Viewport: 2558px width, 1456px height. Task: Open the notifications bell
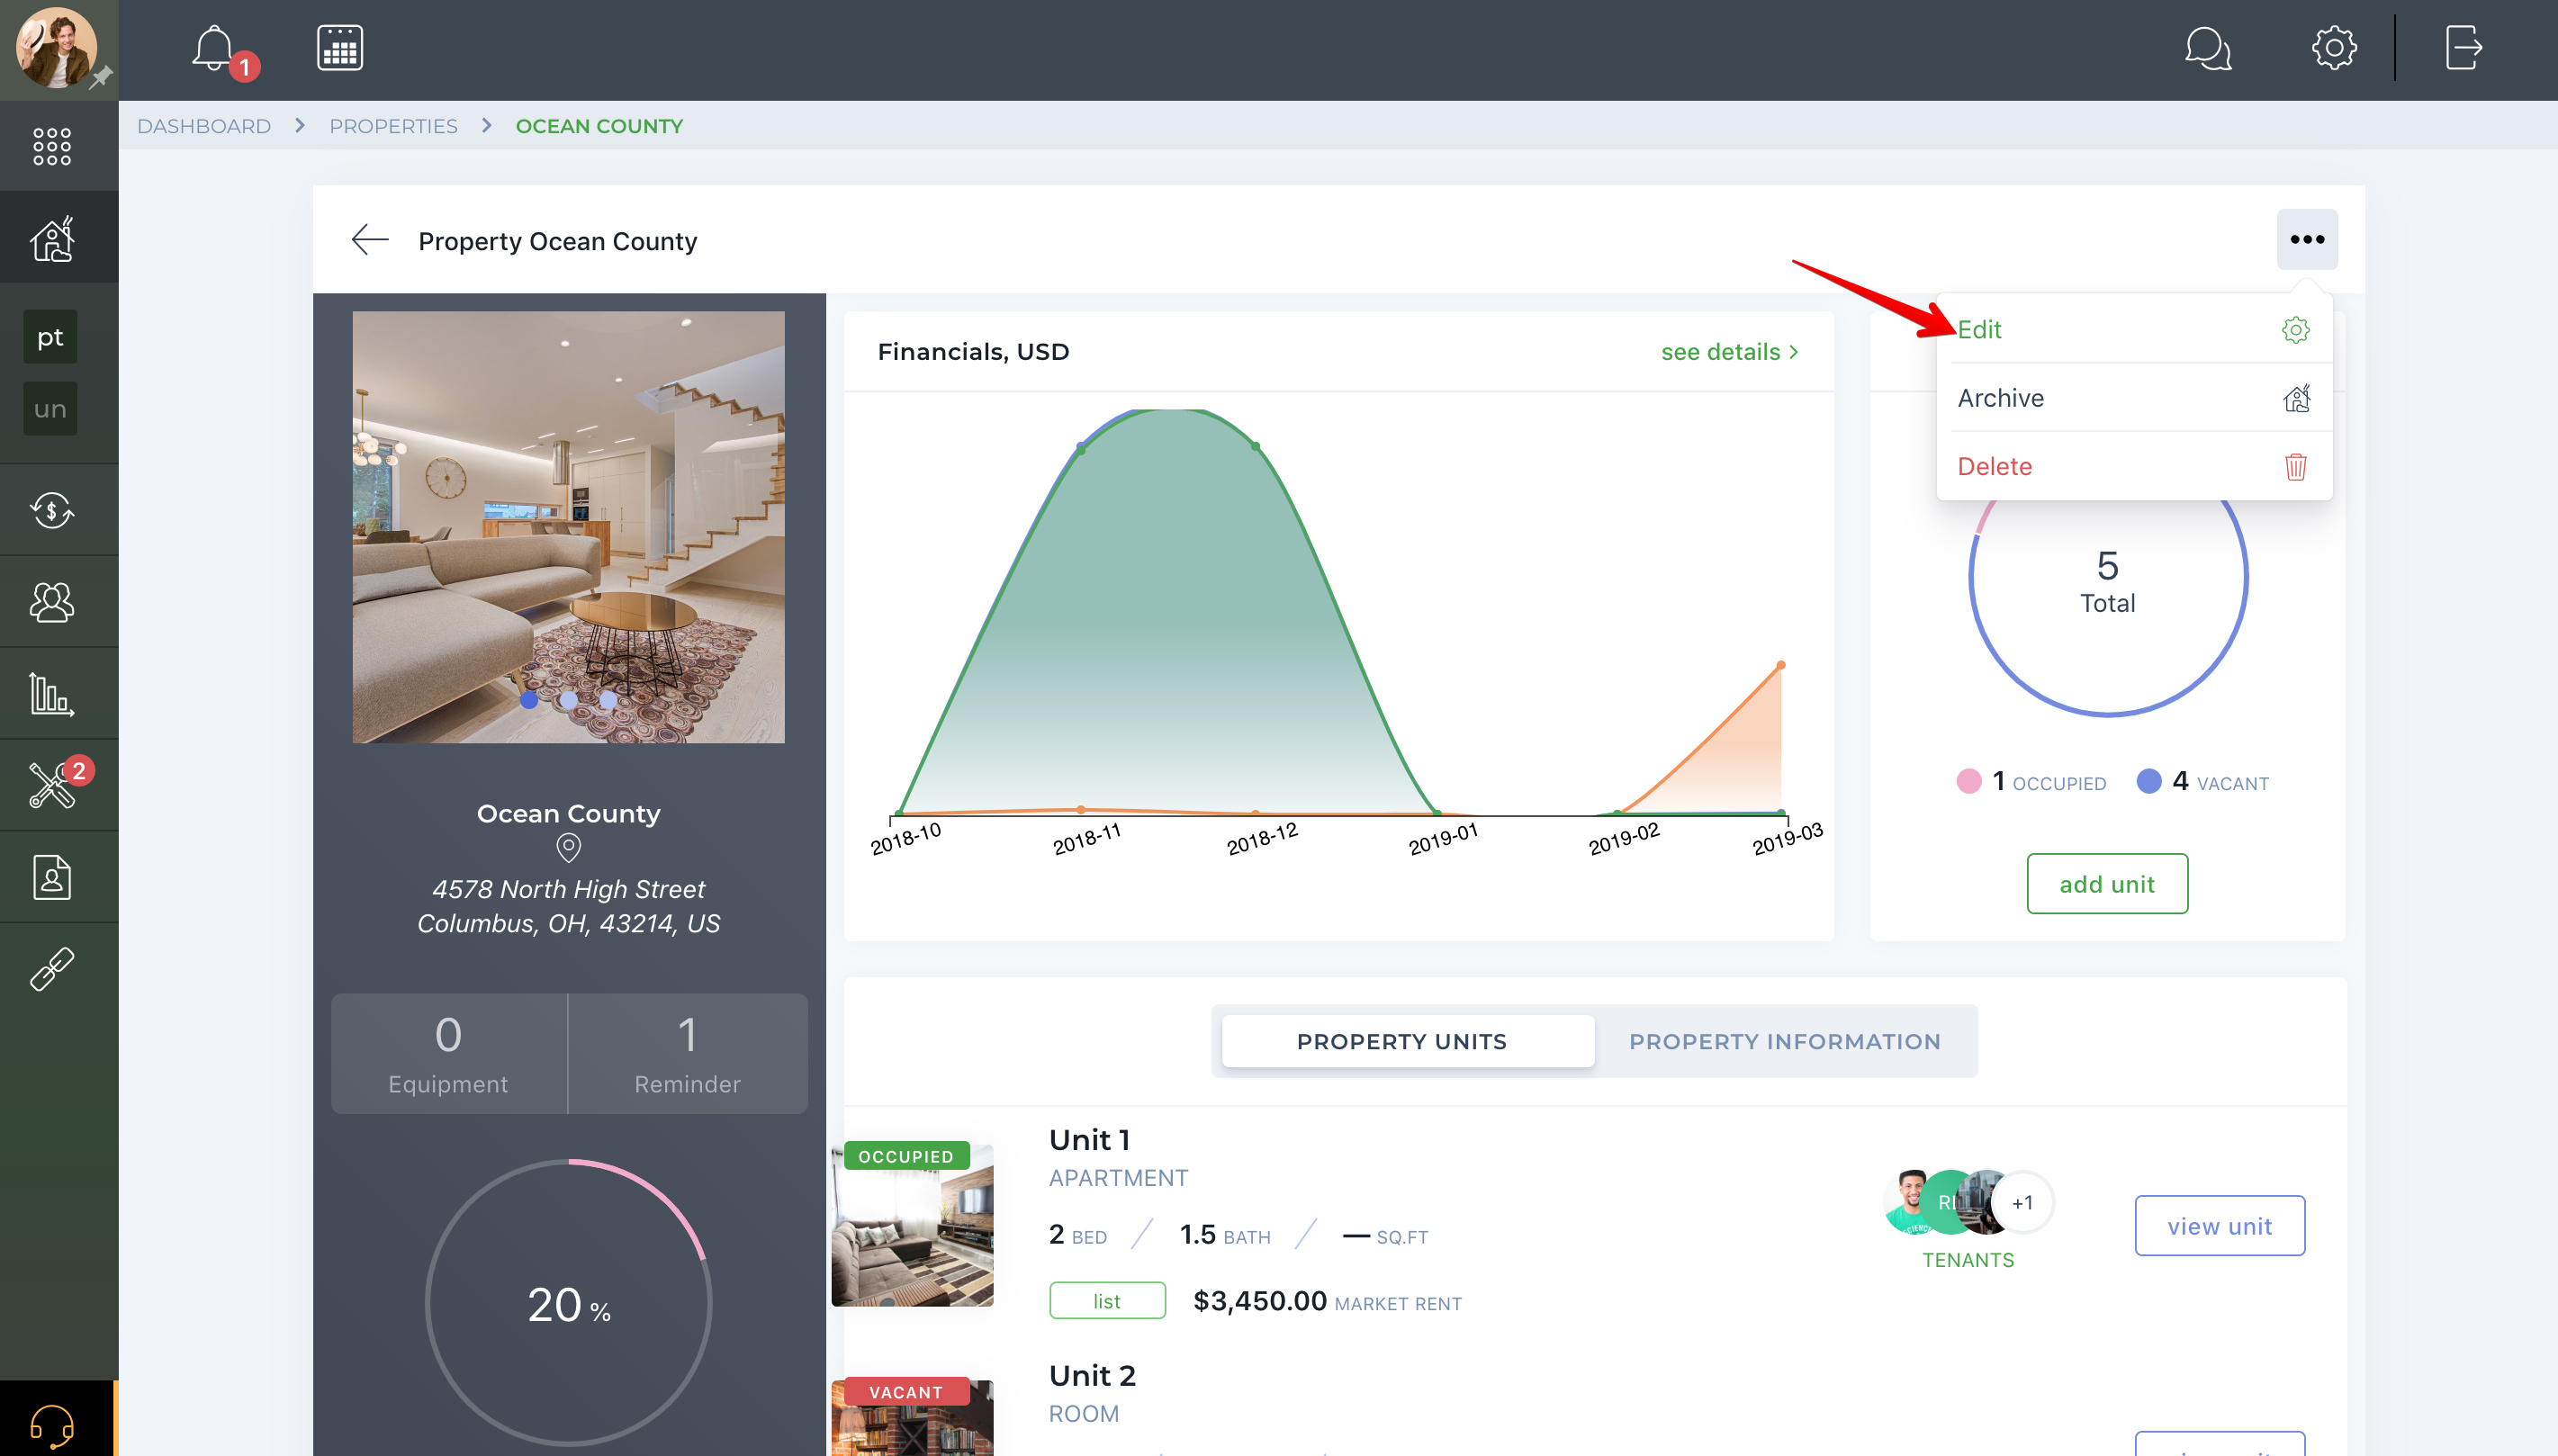pyautogui.click(x=213, y=48)
